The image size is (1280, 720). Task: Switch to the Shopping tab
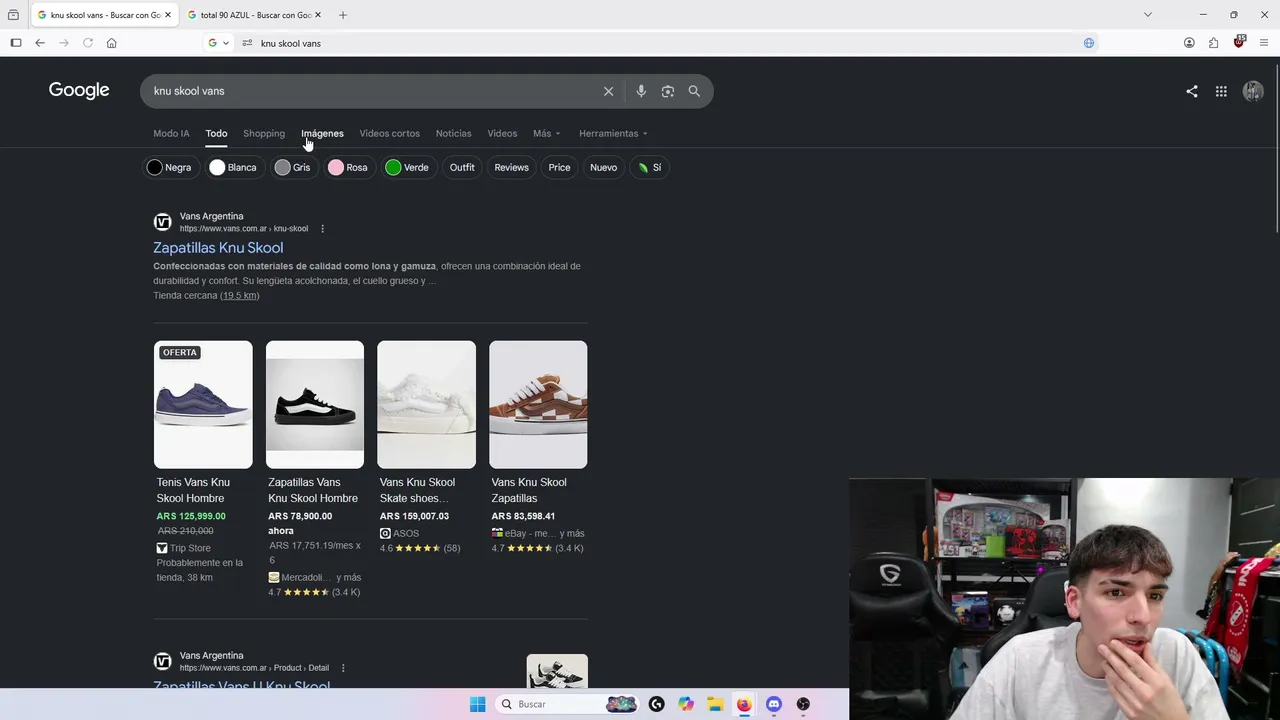pyautogui.click(x=264, y=133)
